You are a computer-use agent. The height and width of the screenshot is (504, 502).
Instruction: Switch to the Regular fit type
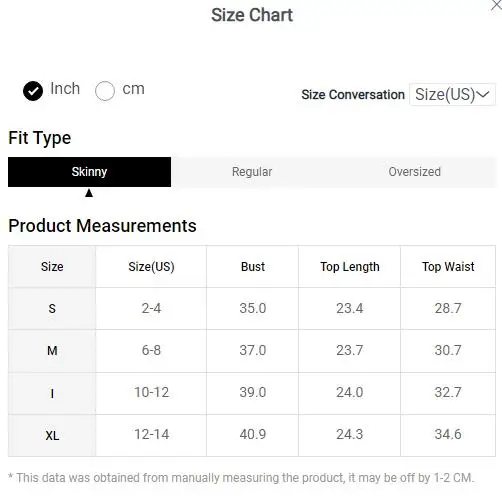point(252,172)
